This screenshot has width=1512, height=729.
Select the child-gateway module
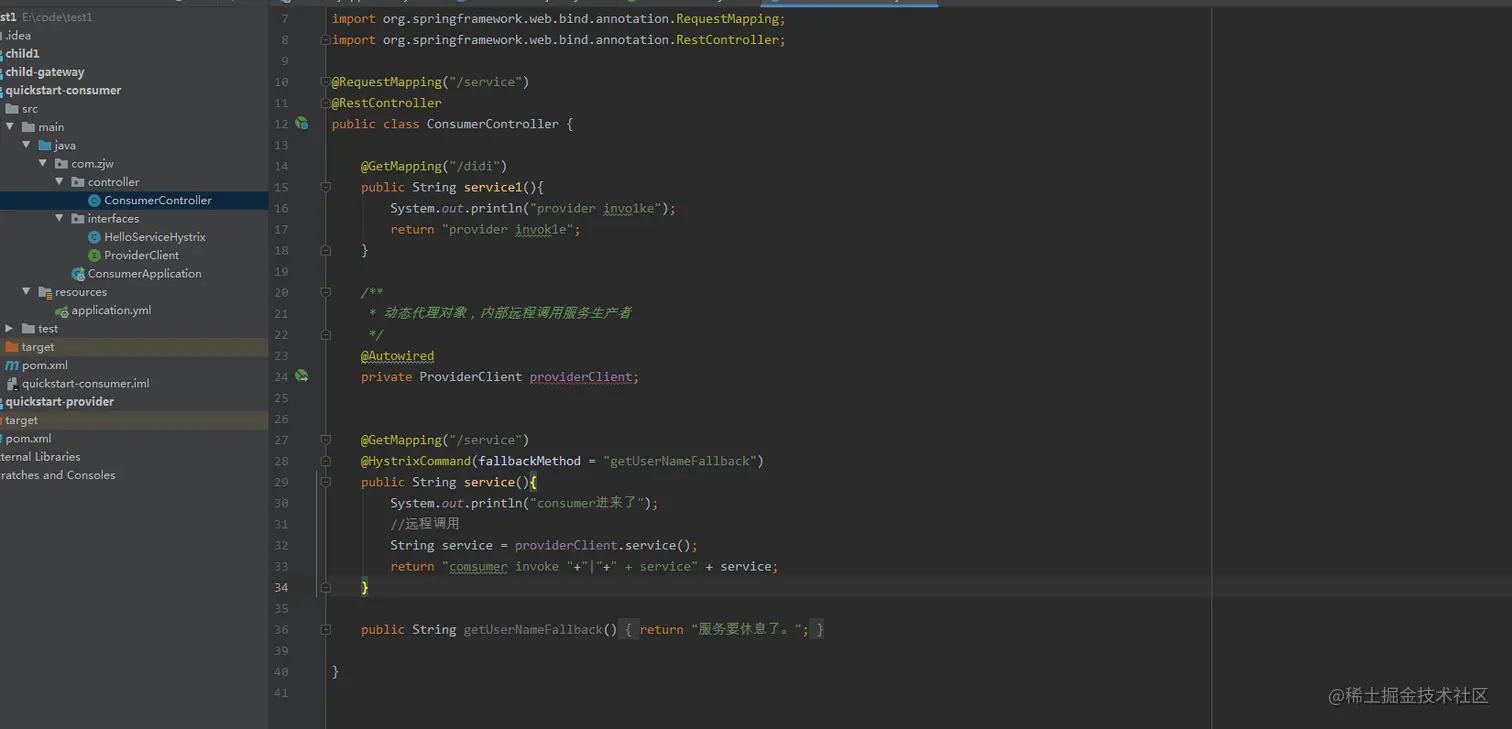coord(45,72)
